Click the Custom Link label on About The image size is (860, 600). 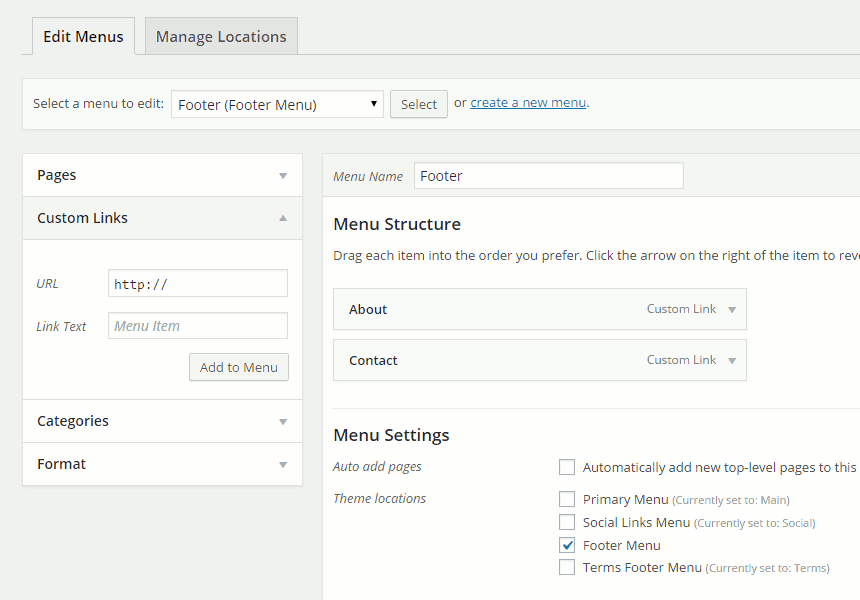coord(681,309)
